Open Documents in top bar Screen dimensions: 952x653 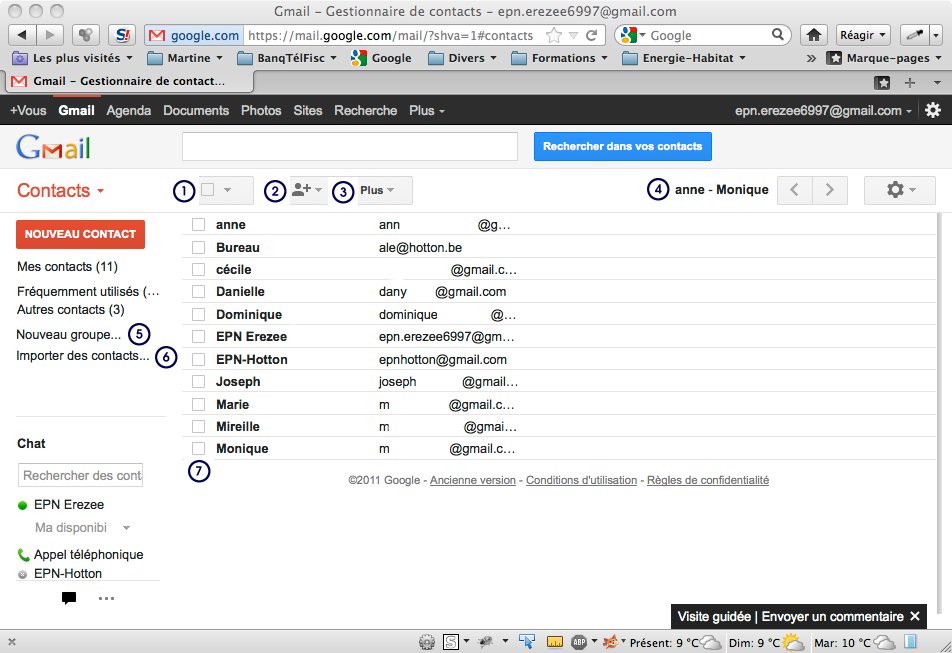[196, 110]
